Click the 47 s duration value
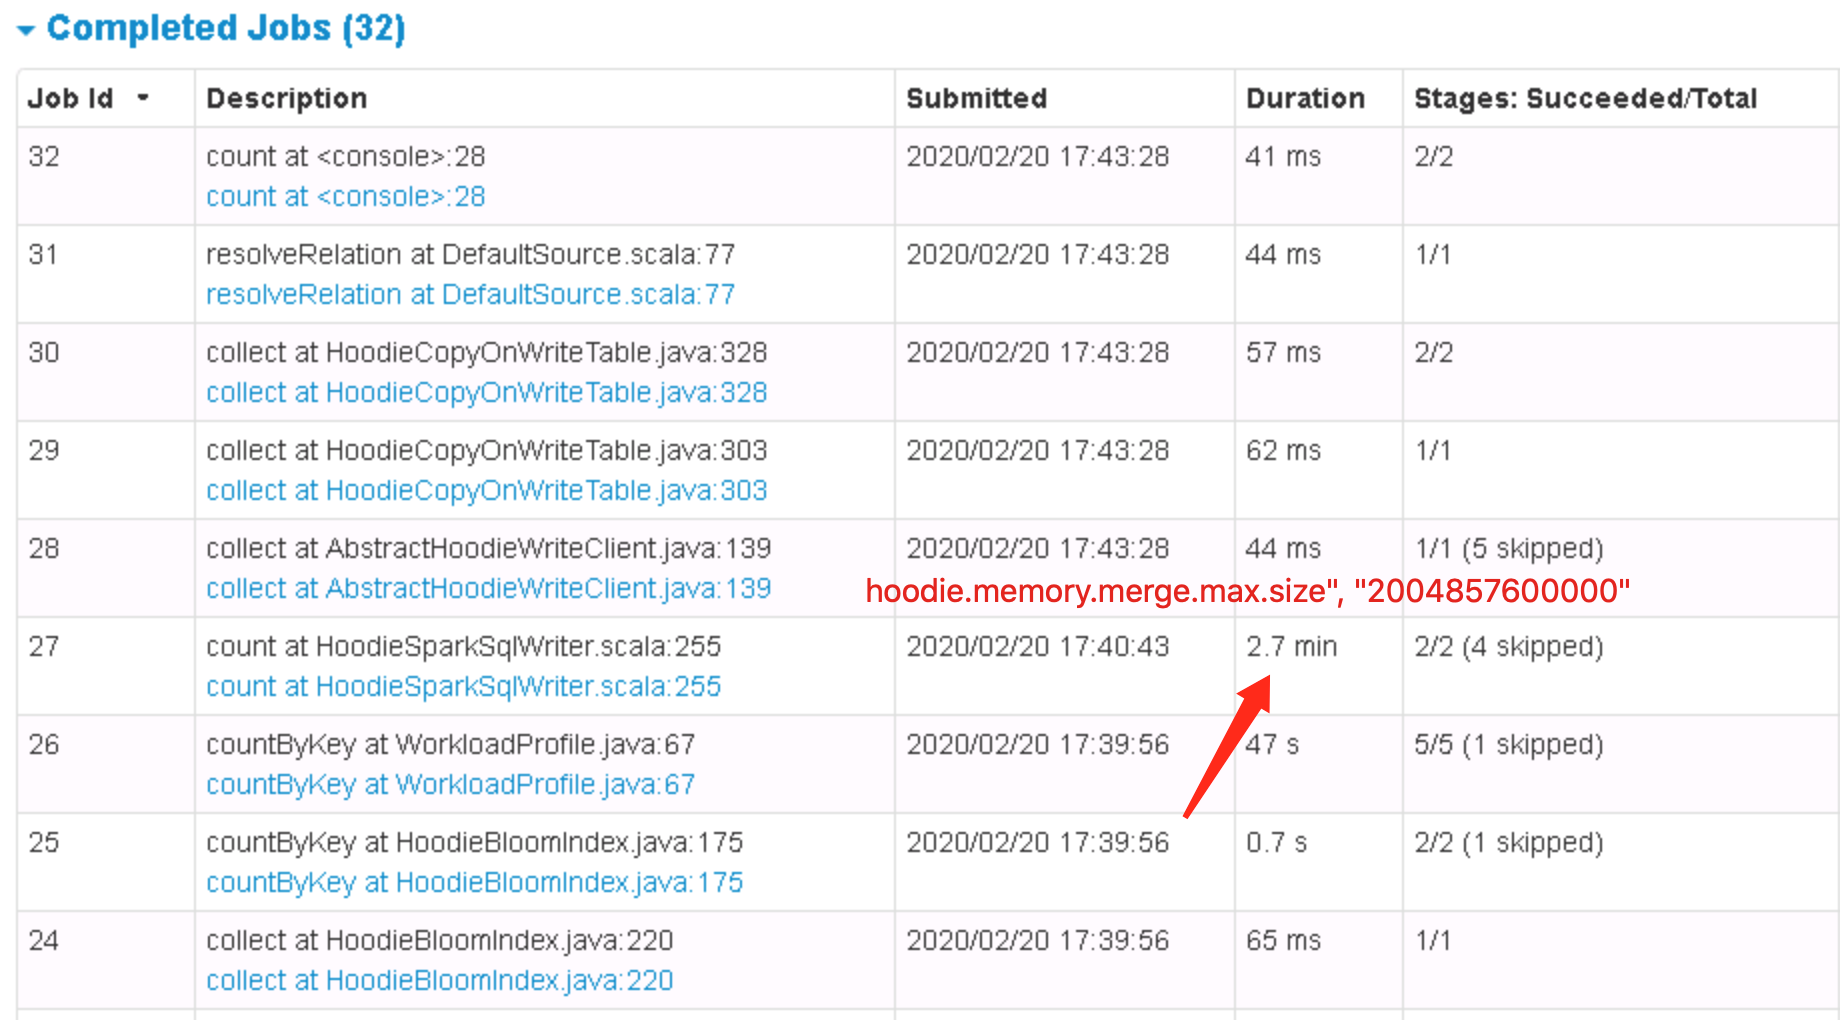 1272,744
